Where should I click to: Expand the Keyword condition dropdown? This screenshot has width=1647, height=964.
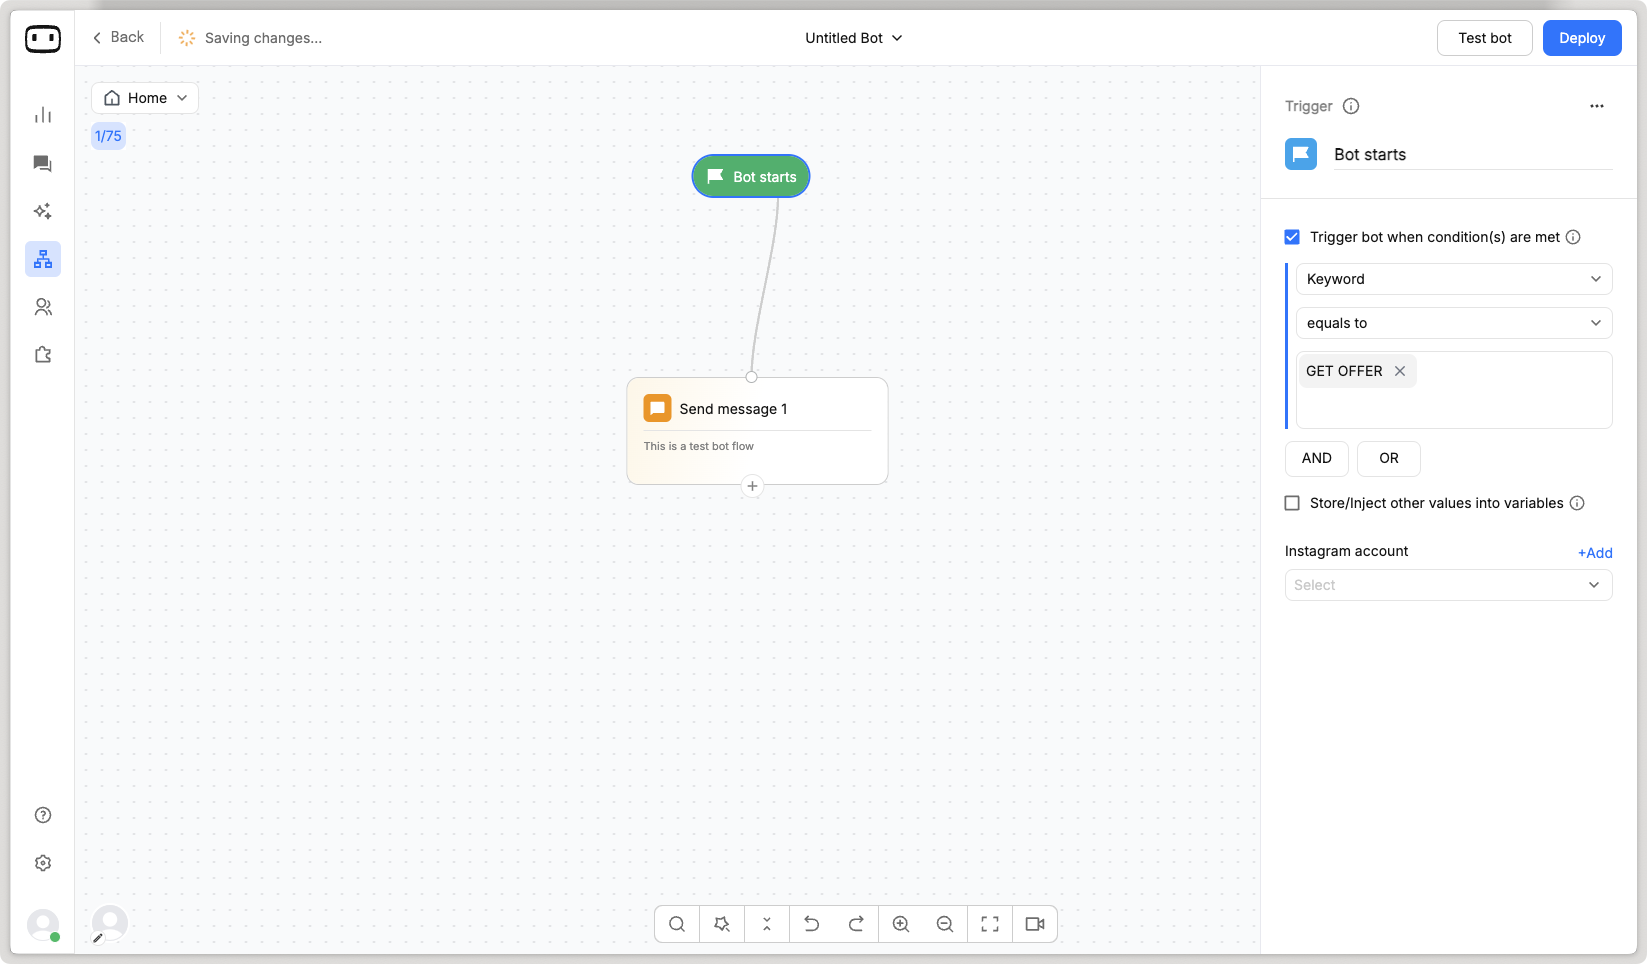click(x=1453, y=279)
